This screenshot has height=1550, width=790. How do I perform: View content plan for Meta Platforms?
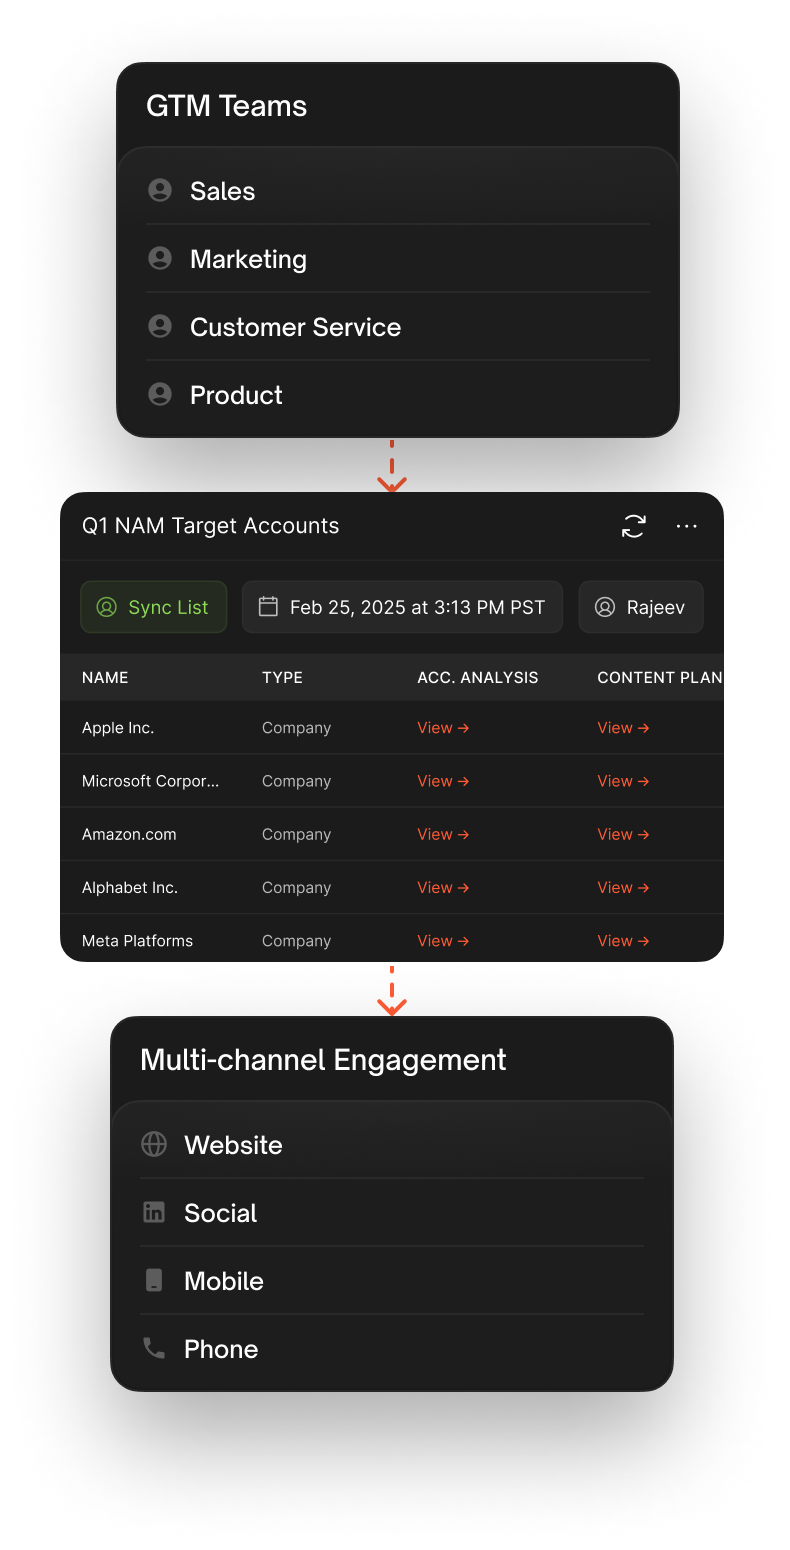coord(623,940)
